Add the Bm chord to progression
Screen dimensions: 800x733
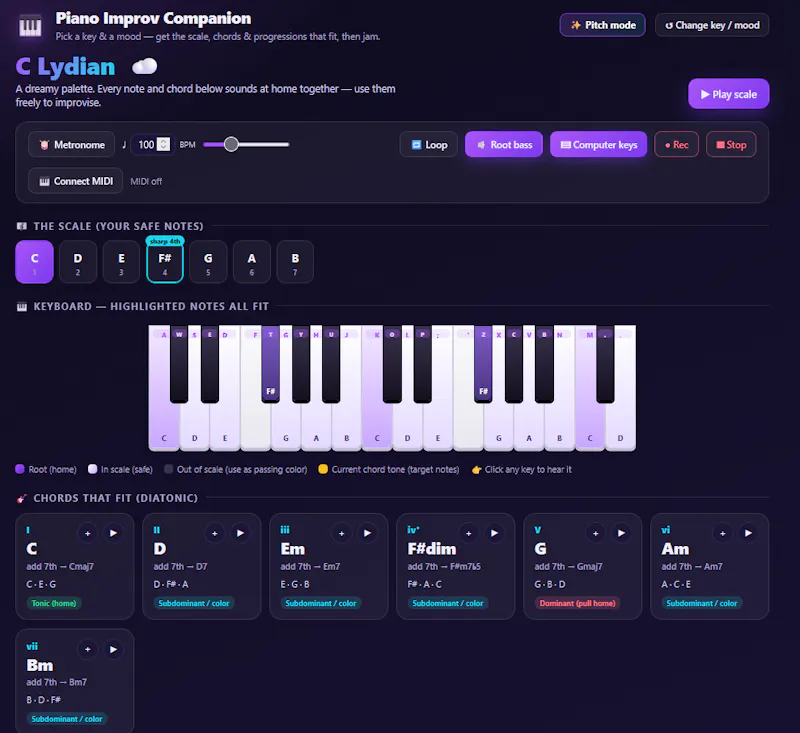pyautogui.click(x=88, y=649)
